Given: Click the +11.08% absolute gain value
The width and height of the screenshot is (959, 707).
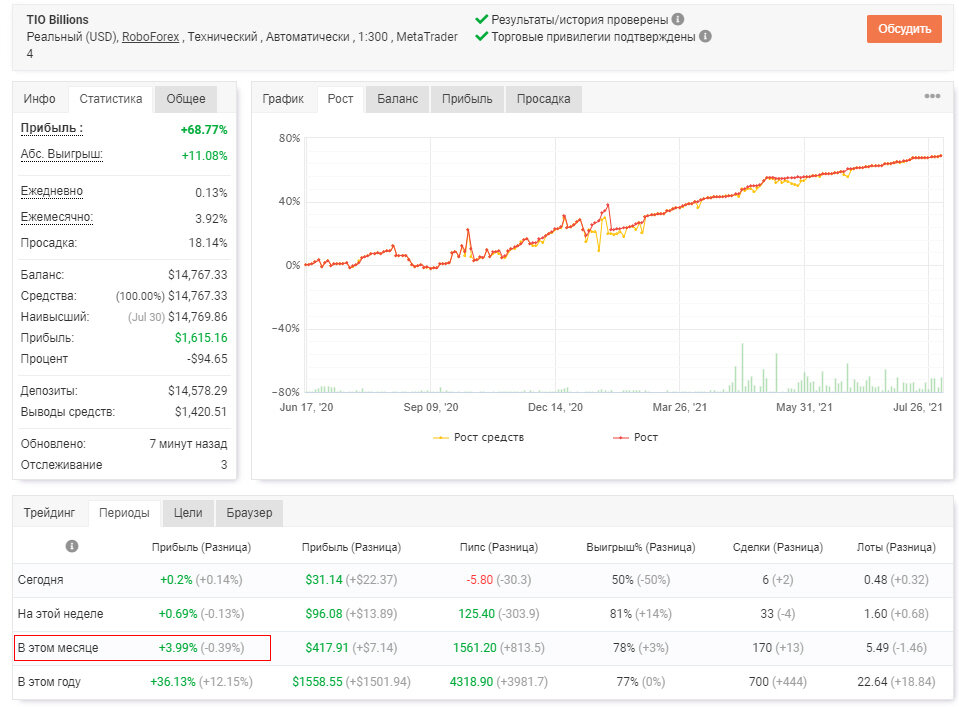Looking at the screenshot, I should coord(204,156).
